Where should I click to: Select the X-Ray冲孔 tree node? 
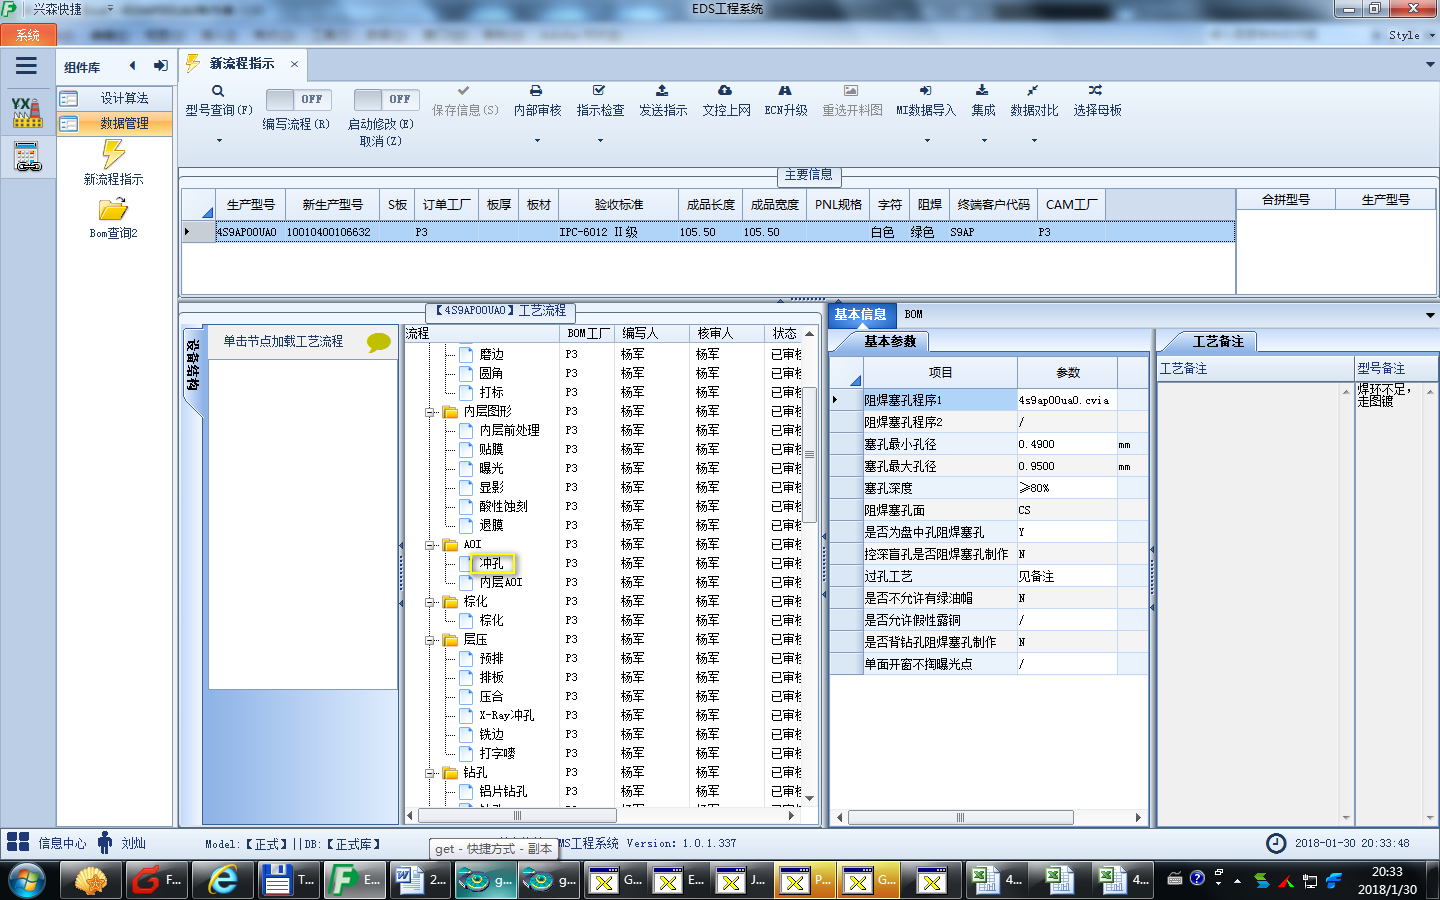click(x=506, y=716)
